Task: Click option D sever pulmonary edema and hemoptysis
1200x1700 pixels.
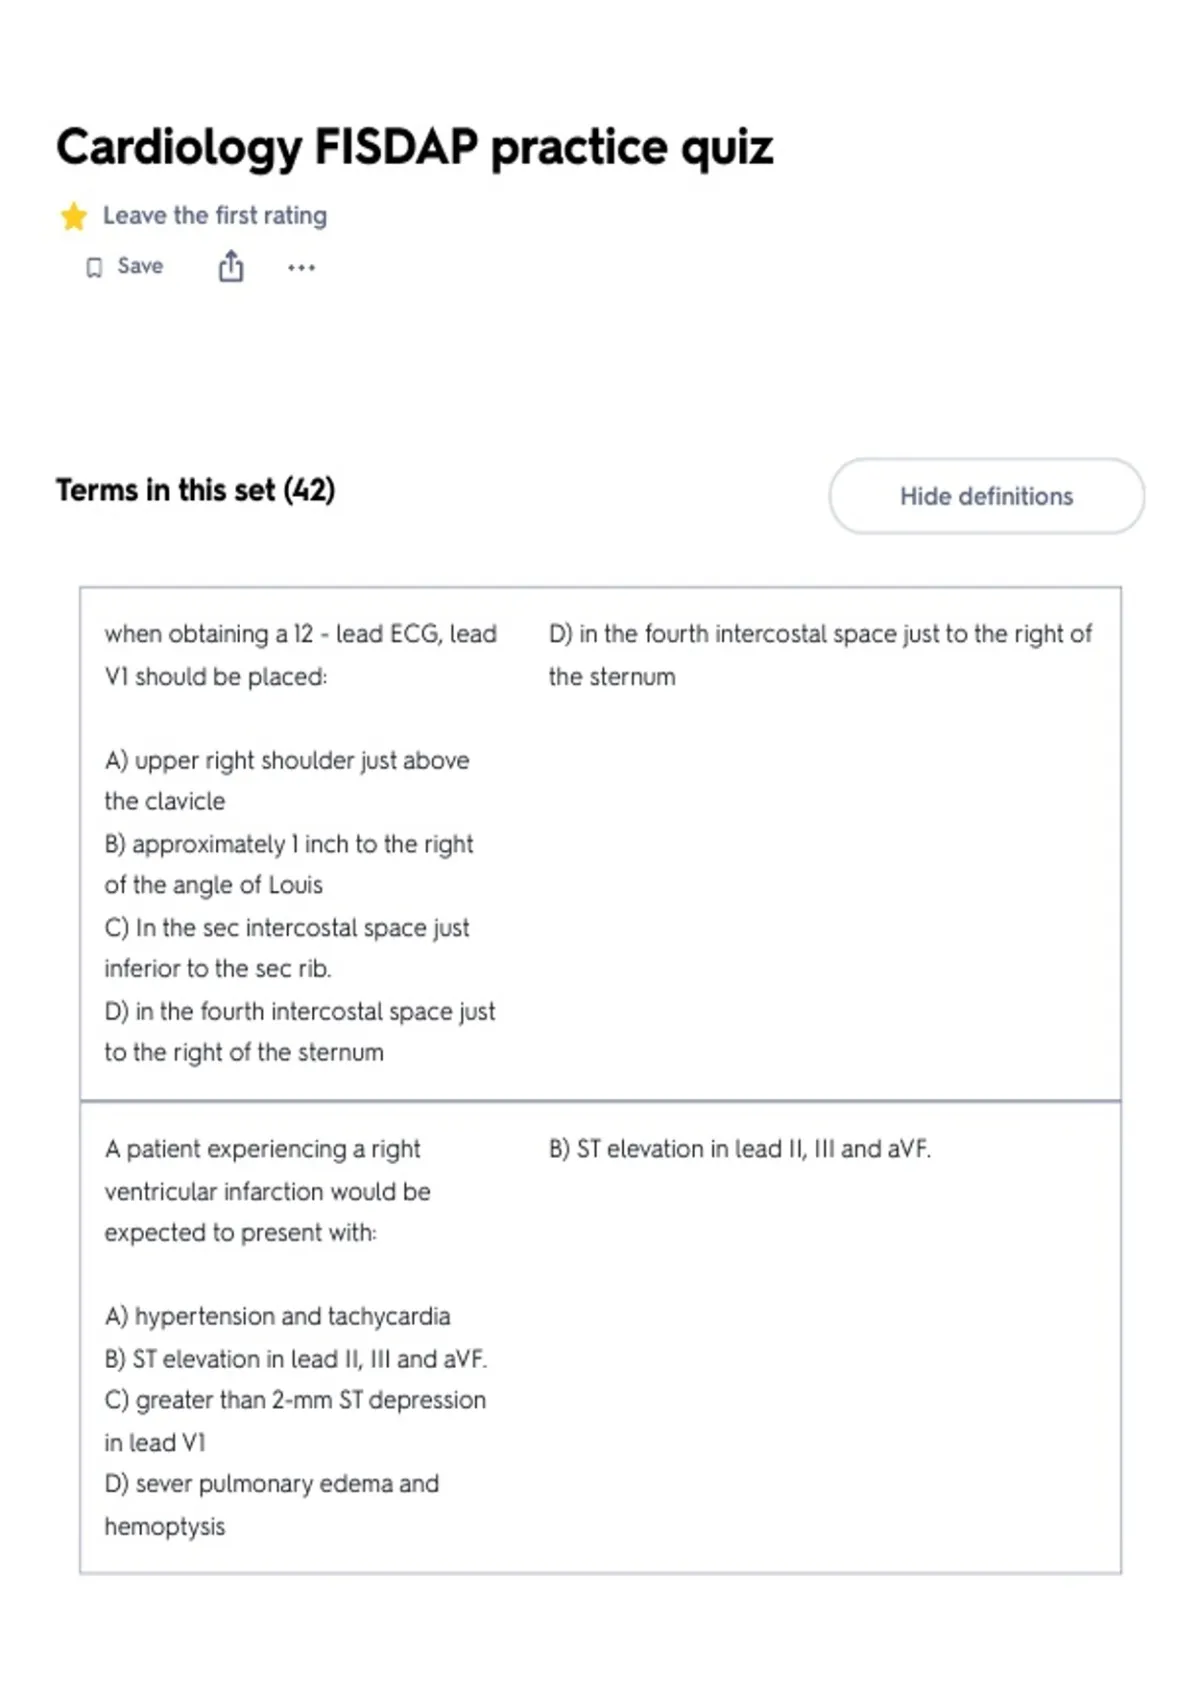Action: click(x=271, y=1504)
